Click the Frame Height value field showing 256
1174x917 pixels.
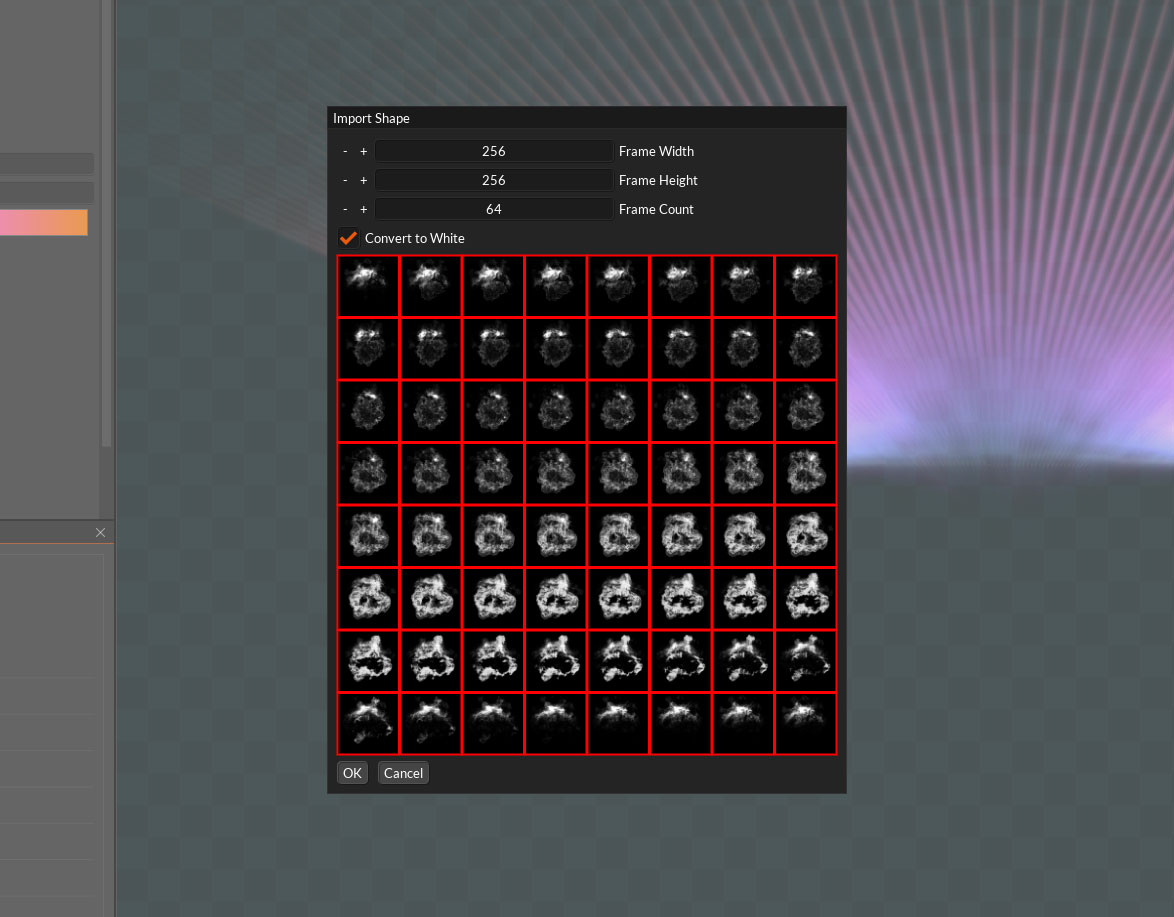493,180
